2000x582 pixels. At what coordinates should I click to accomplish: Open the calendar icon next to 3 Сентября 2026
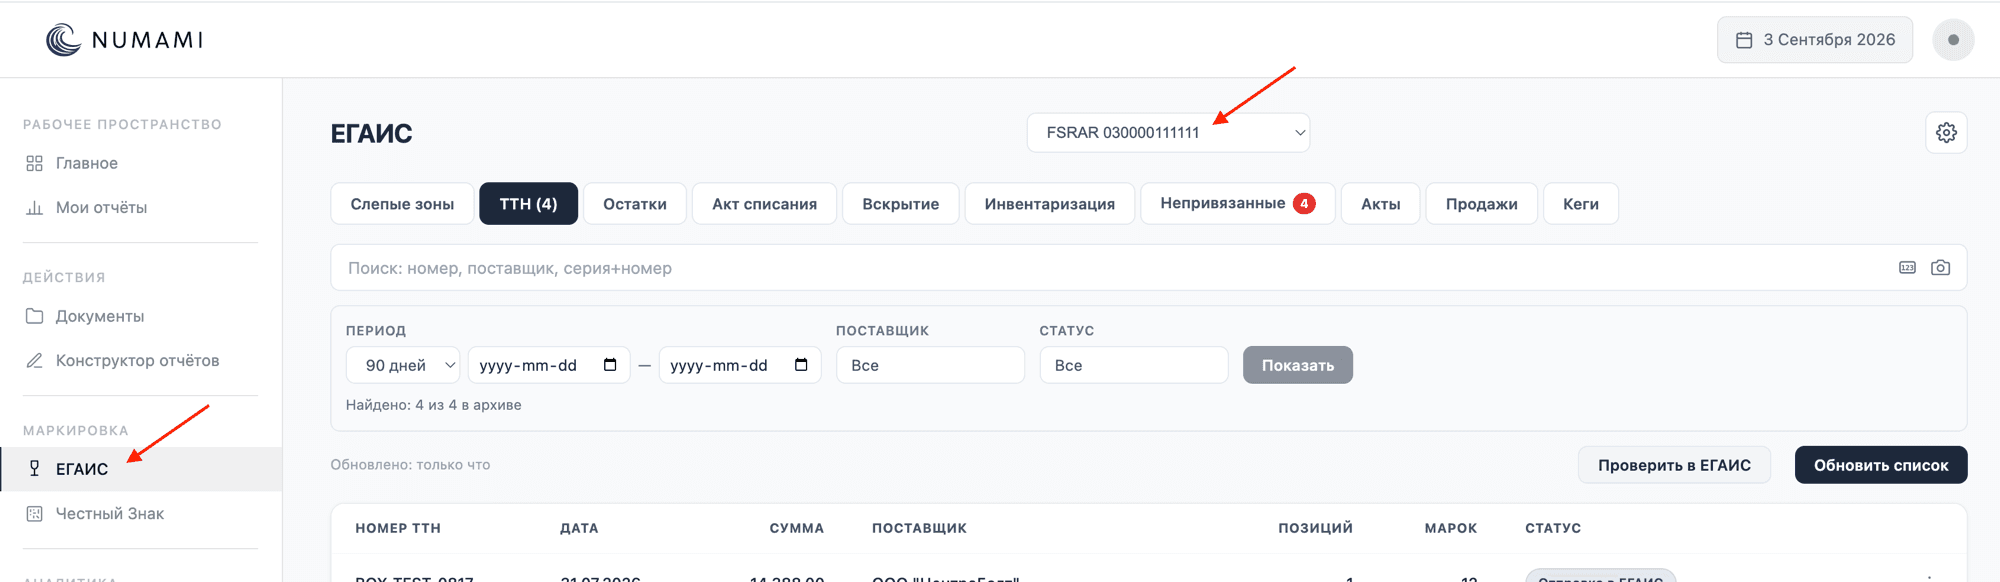click(1744, 40)
